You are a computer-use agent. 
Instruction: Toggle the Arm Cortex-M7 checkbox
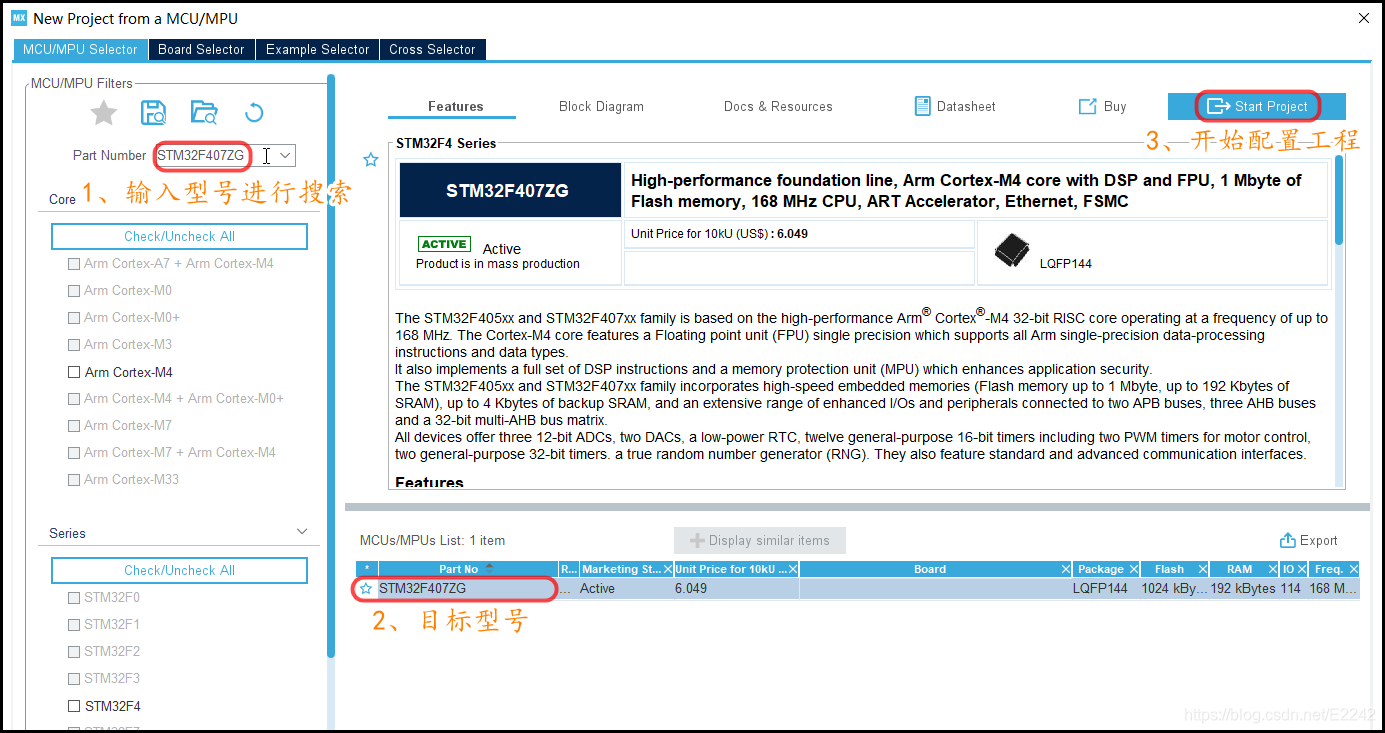point(73,426)
